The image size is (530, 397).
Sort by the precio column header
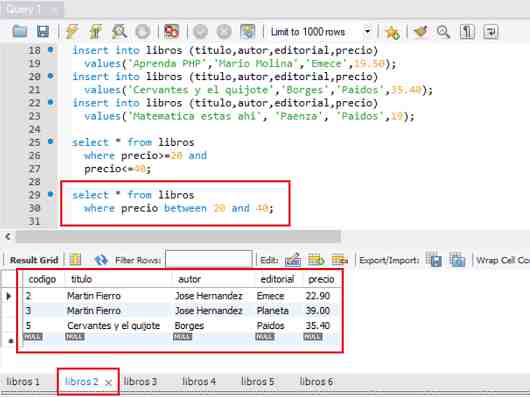pos(321,279)
